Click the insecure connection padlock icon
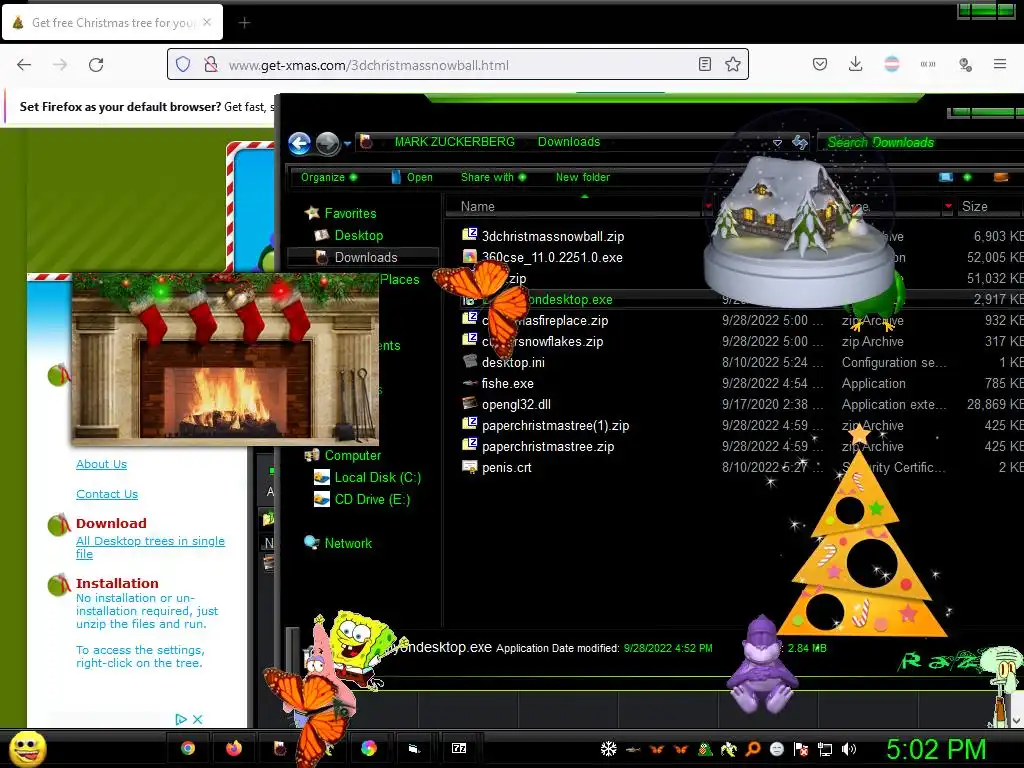1024x768 pixels. tap(210, 64)
